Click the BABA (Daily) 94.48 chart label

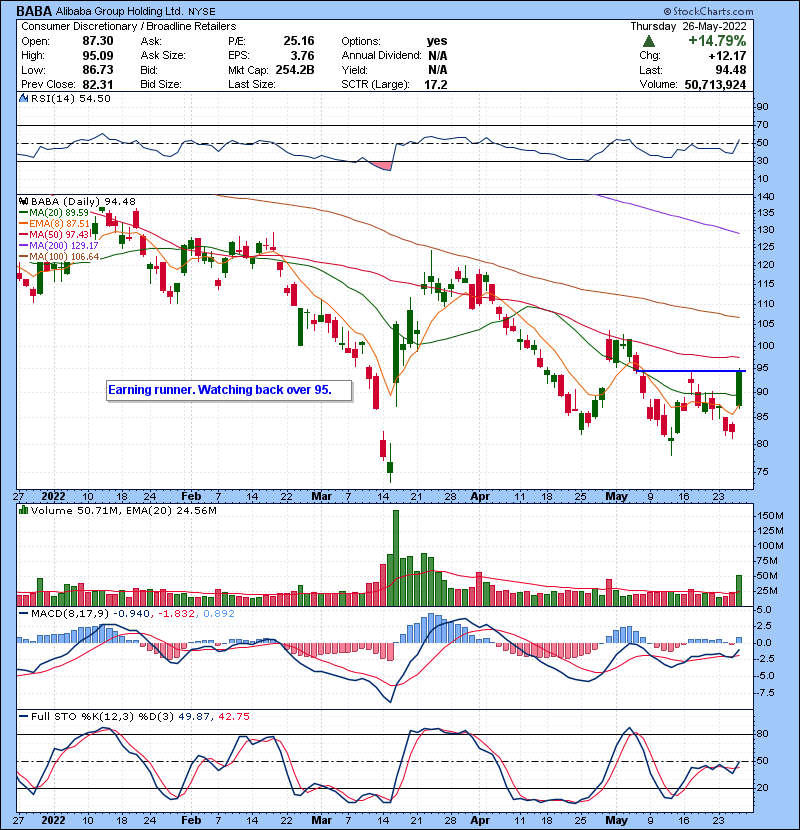pyautogui.click(x=83, y=201)
